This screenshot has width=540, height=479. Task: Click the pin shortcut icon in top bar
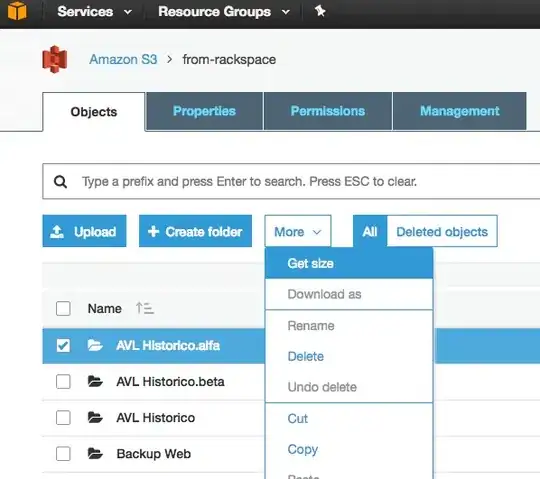pos(320,11)
